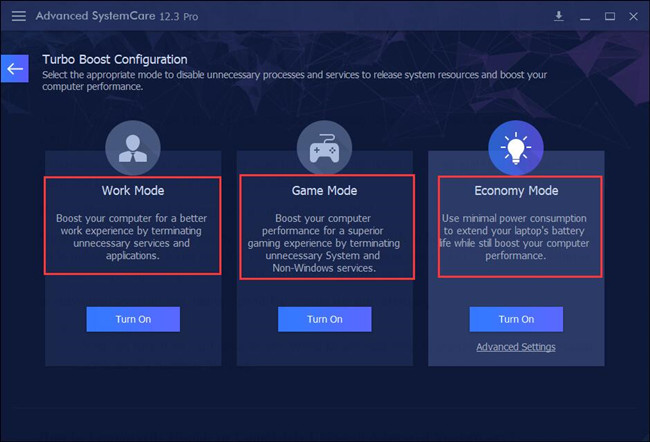Close the Advanced SystemCare window
The width and height of the screenshot is (650, 442).
click(633, 16)
